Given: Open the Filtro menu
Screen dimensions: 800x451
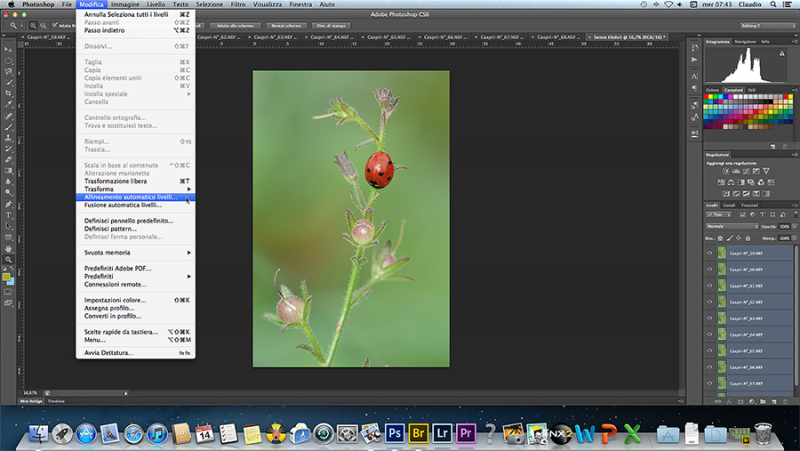Looking at the screenshot, I should coord(238,4).
